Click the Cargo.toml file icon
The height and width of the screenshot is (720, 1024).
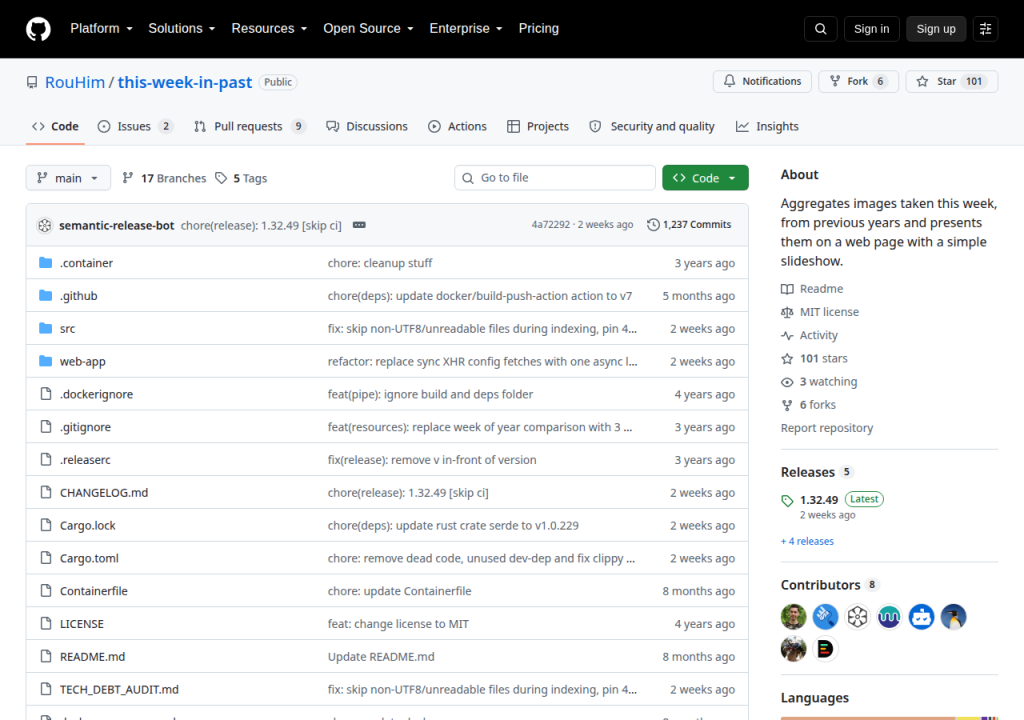(x=46, y=557)
